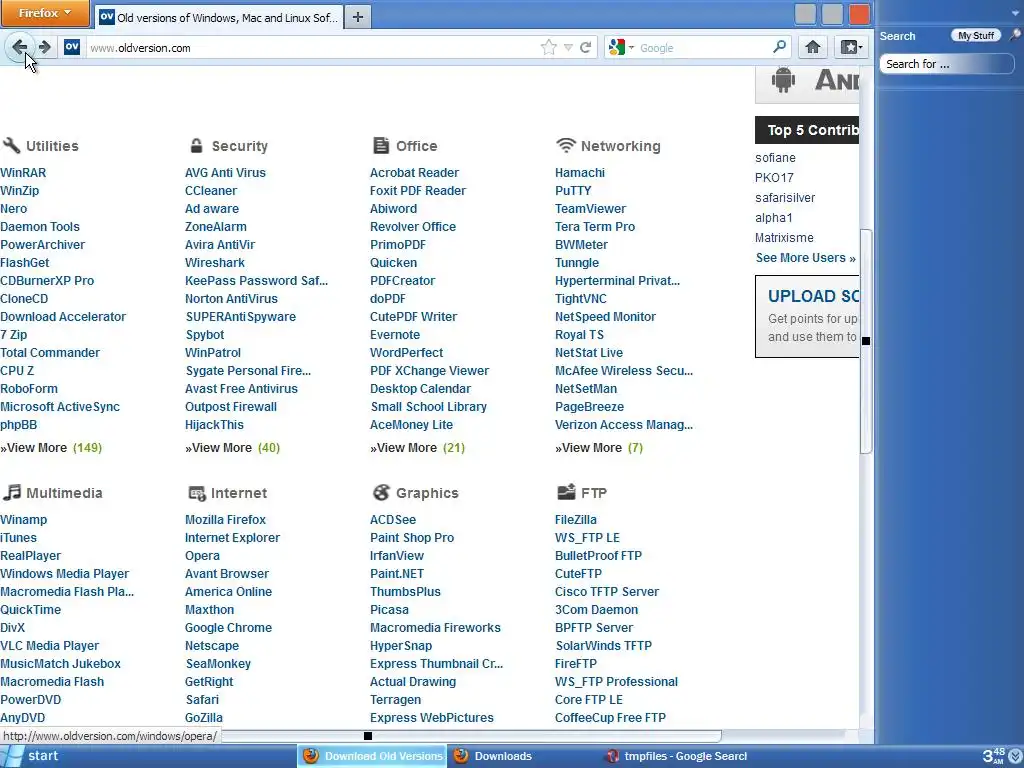Click the Upload Software box
Screen dimensions: 1024x768
point(807,316)
